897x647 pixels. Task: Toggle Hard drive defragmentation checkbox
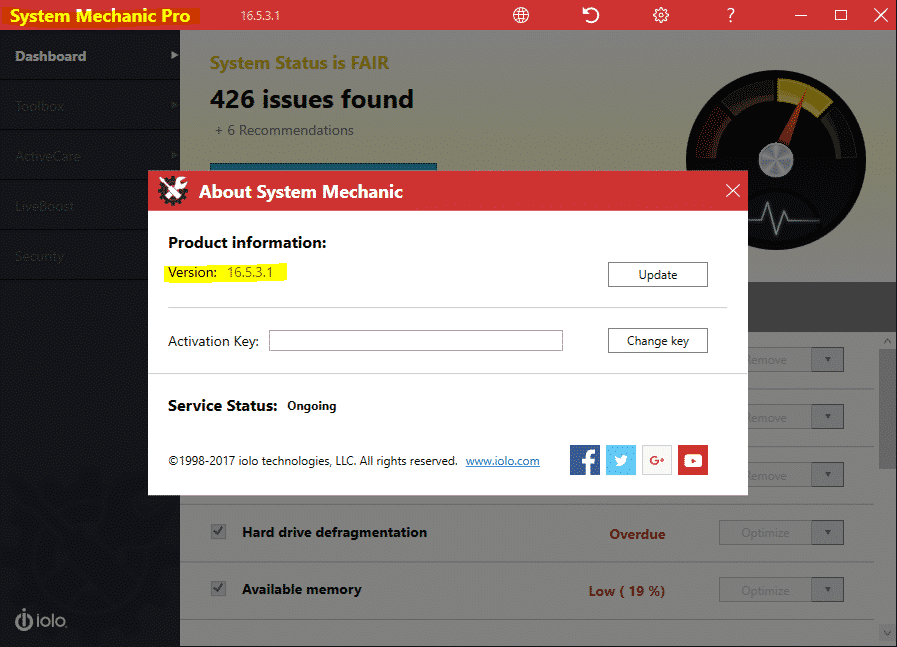tap(218, 531)
